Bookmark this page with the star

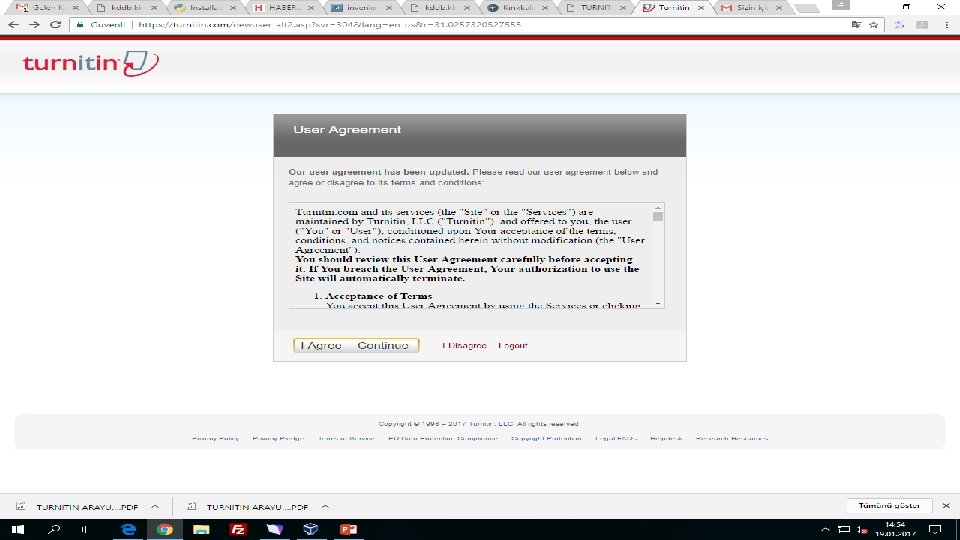[873, 24]
